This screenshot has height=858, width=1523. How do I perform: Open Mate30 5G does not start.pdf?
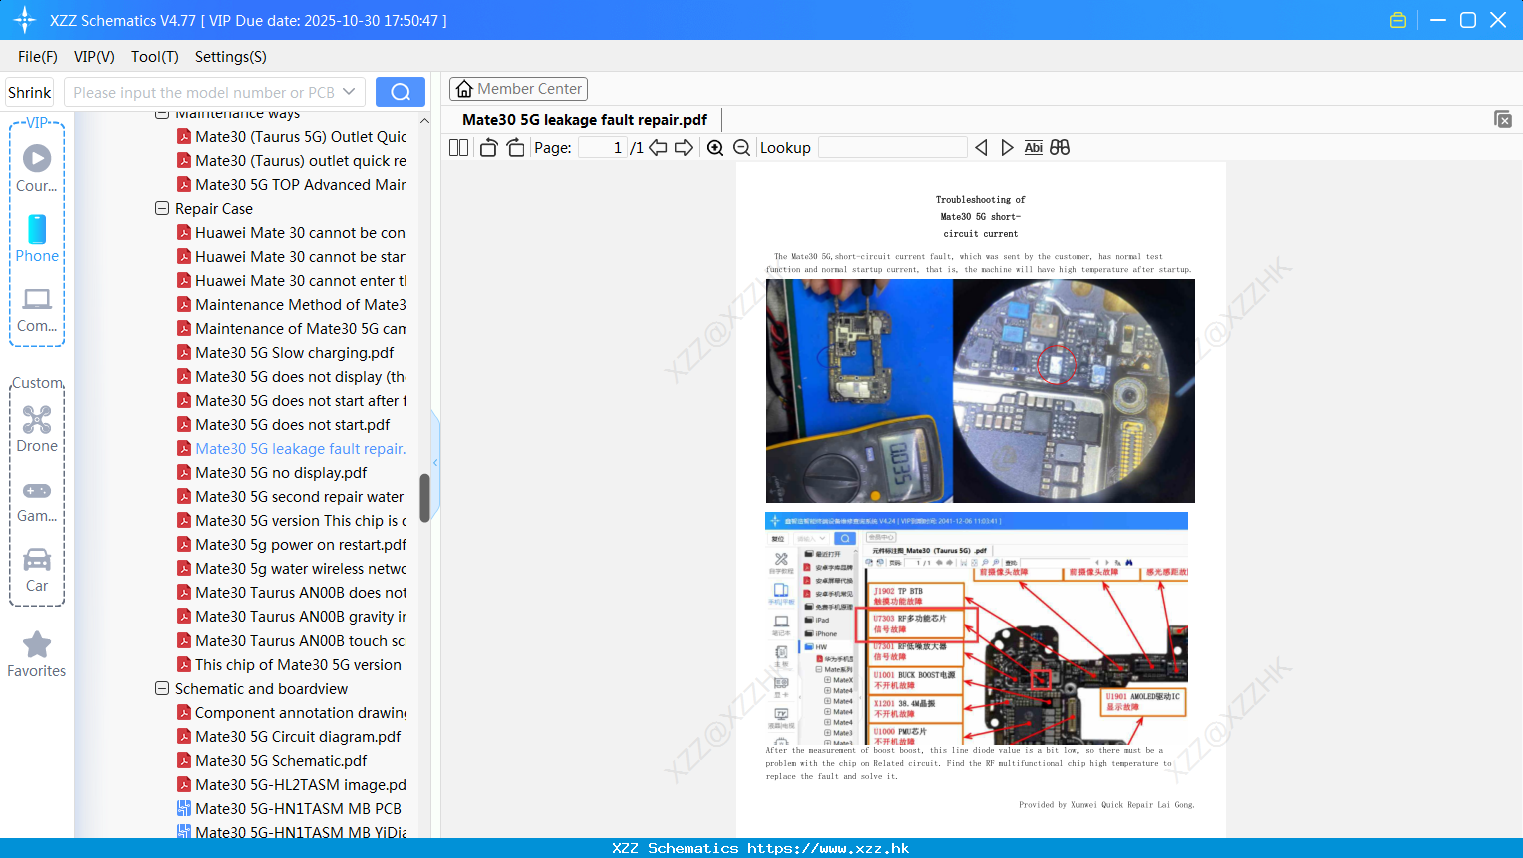coord(283,425)
